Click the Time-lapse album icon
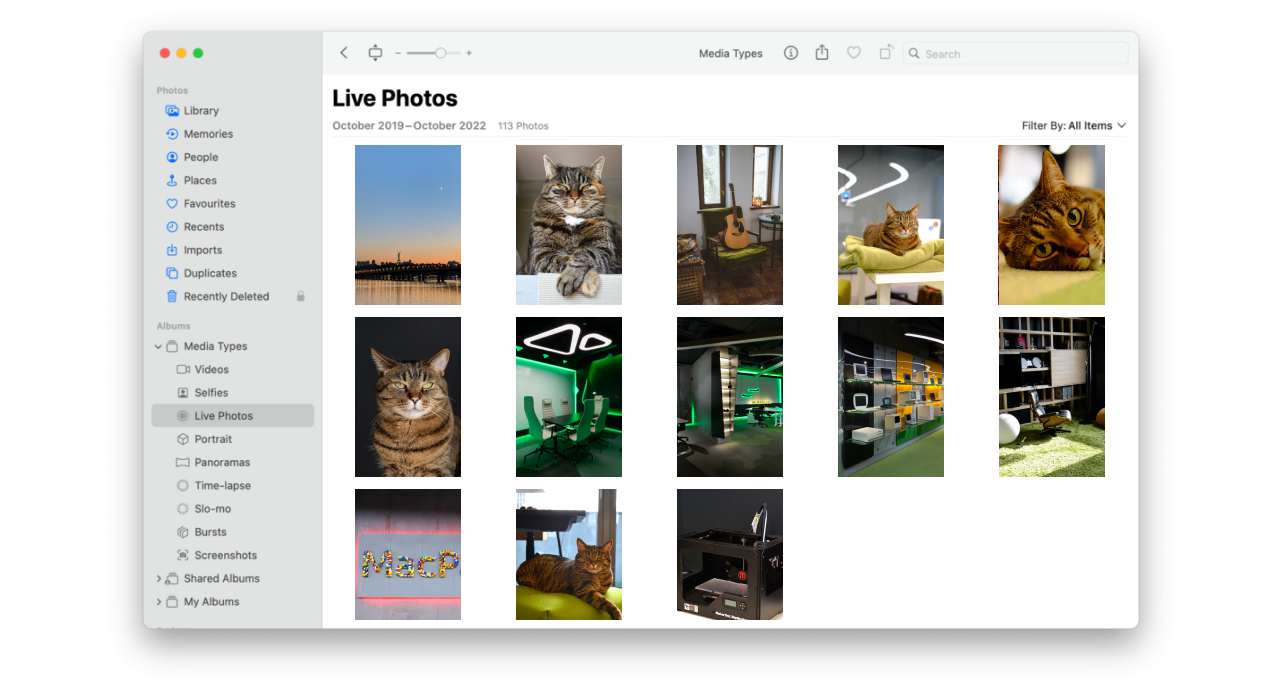 (183, 485)
